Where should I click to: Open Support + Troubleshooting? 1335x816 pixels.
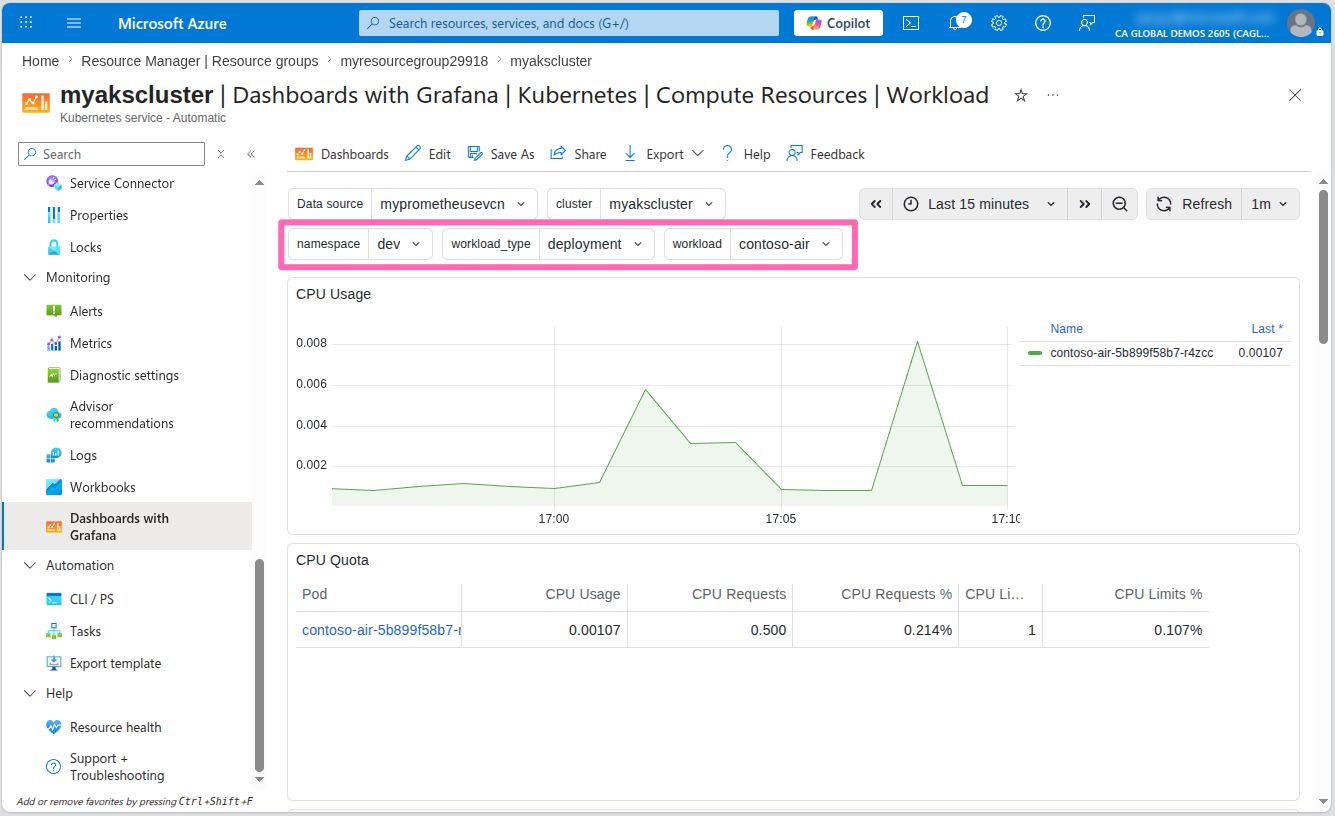coord(117,767)
